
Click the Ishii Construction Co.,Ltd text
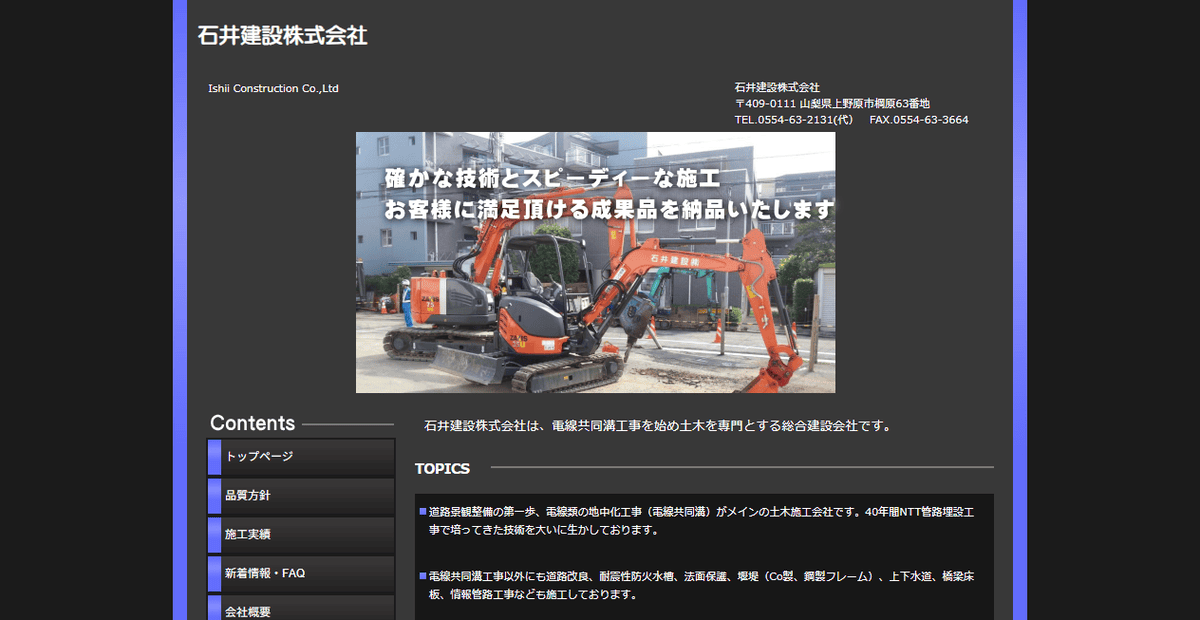(272, 88)
